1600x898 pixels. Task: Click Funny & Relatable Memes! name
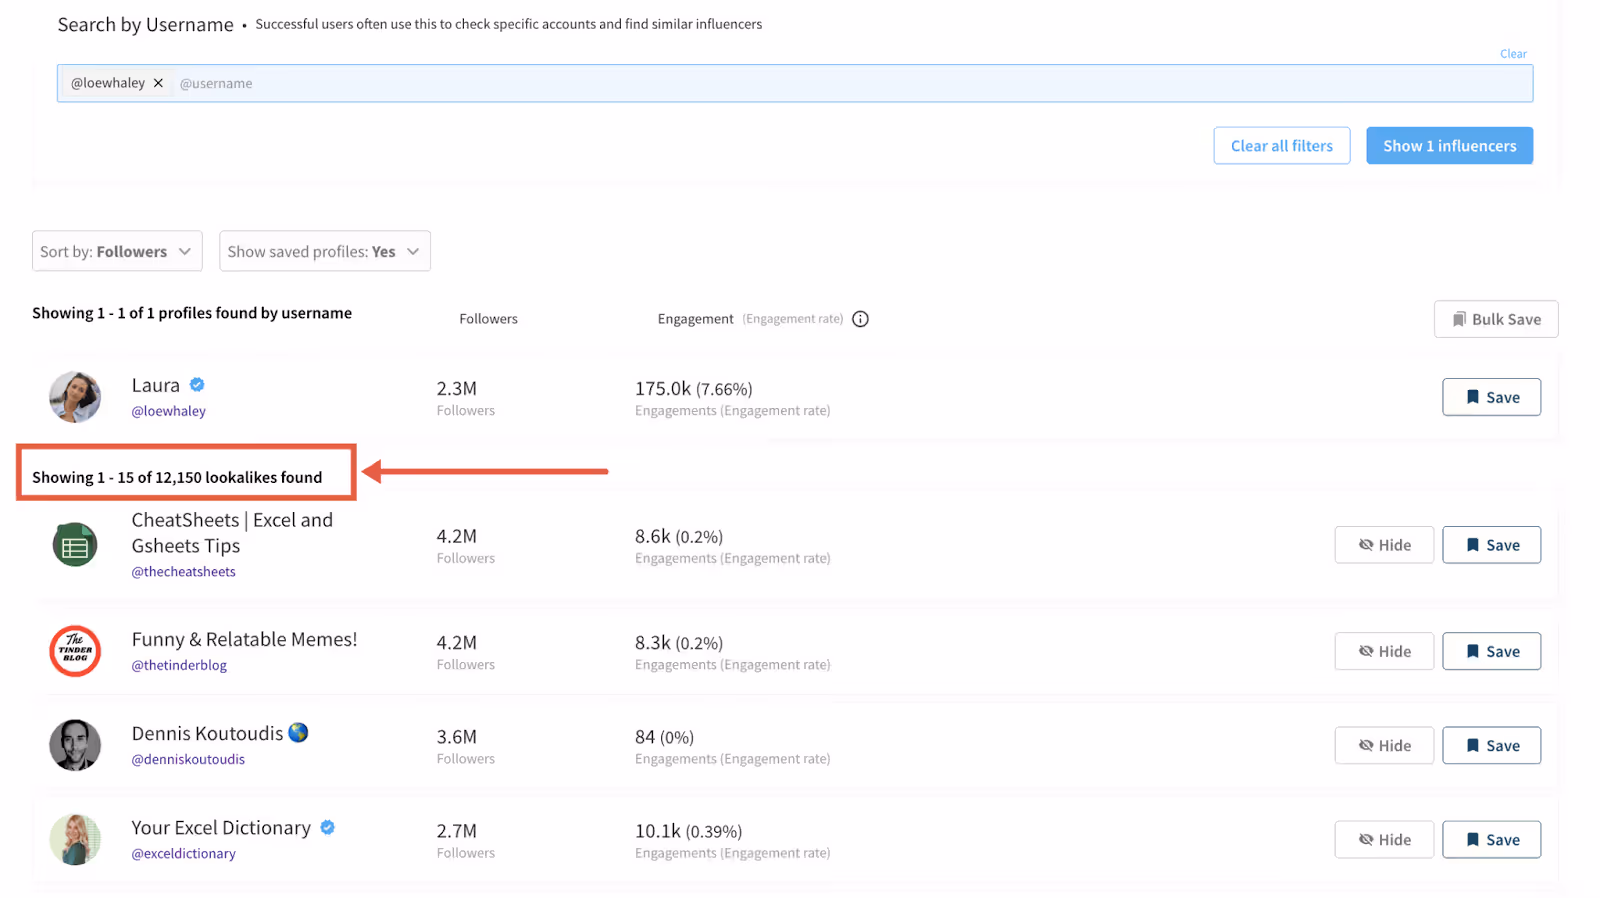pos(244,639)
